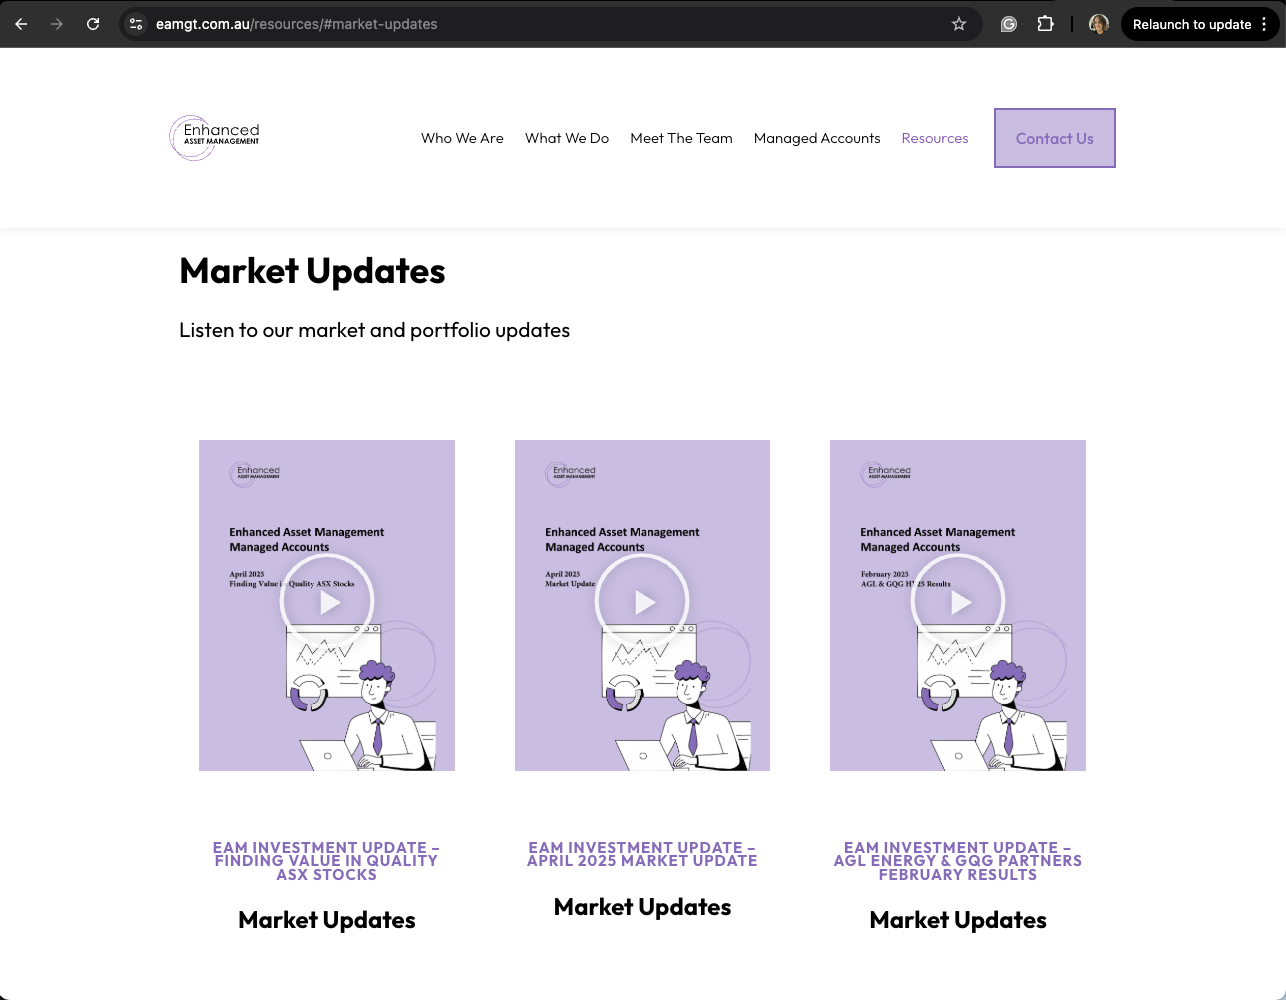Play the April 2025 Market Update video
The image size is (1286, 1000).
[x=642, y=601]
